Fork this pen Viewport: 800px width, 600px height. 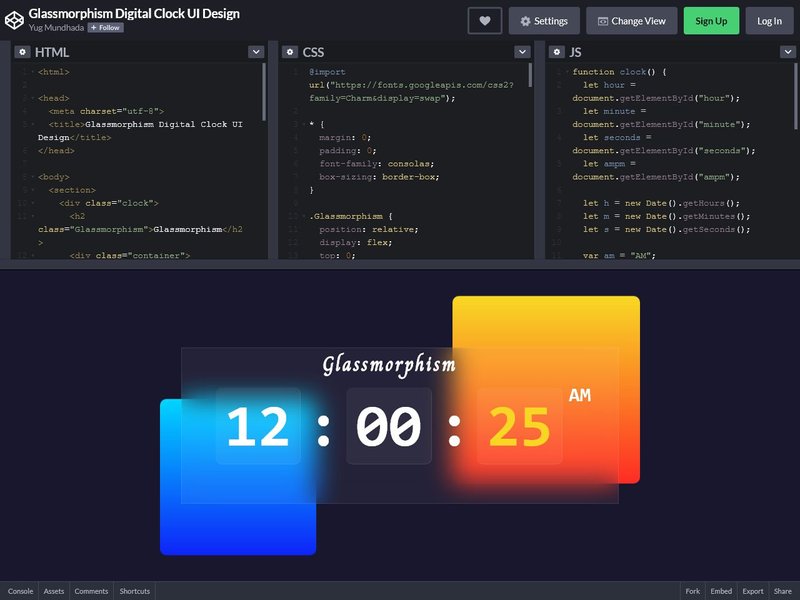(x=692, y=591)
